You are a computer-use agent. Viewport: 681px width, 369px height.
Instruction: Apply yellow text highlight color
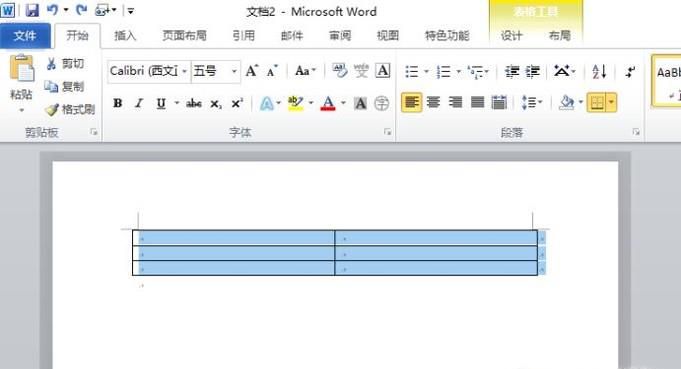(x=295, y=103)
